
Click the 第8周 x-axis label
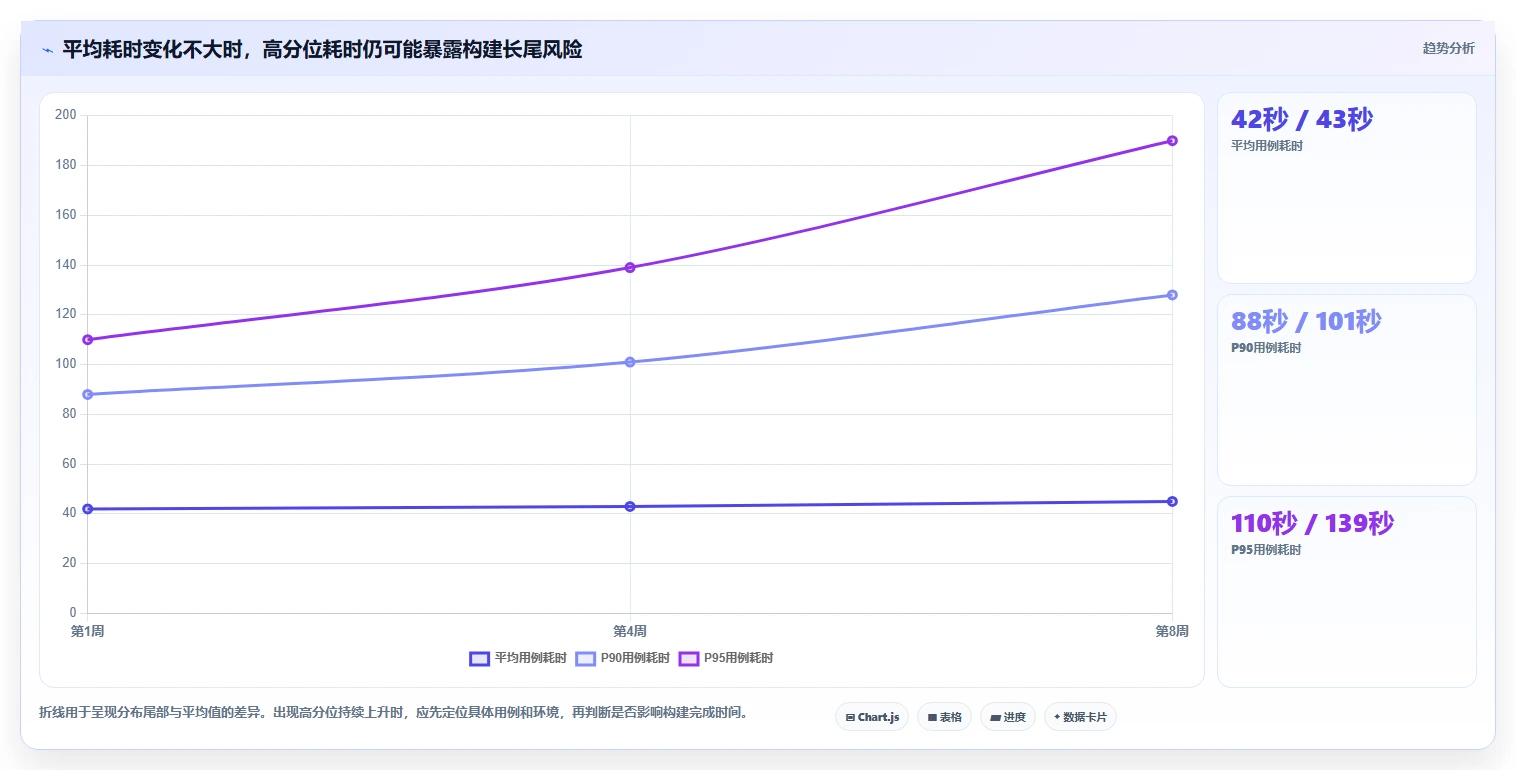[1172, 631]
